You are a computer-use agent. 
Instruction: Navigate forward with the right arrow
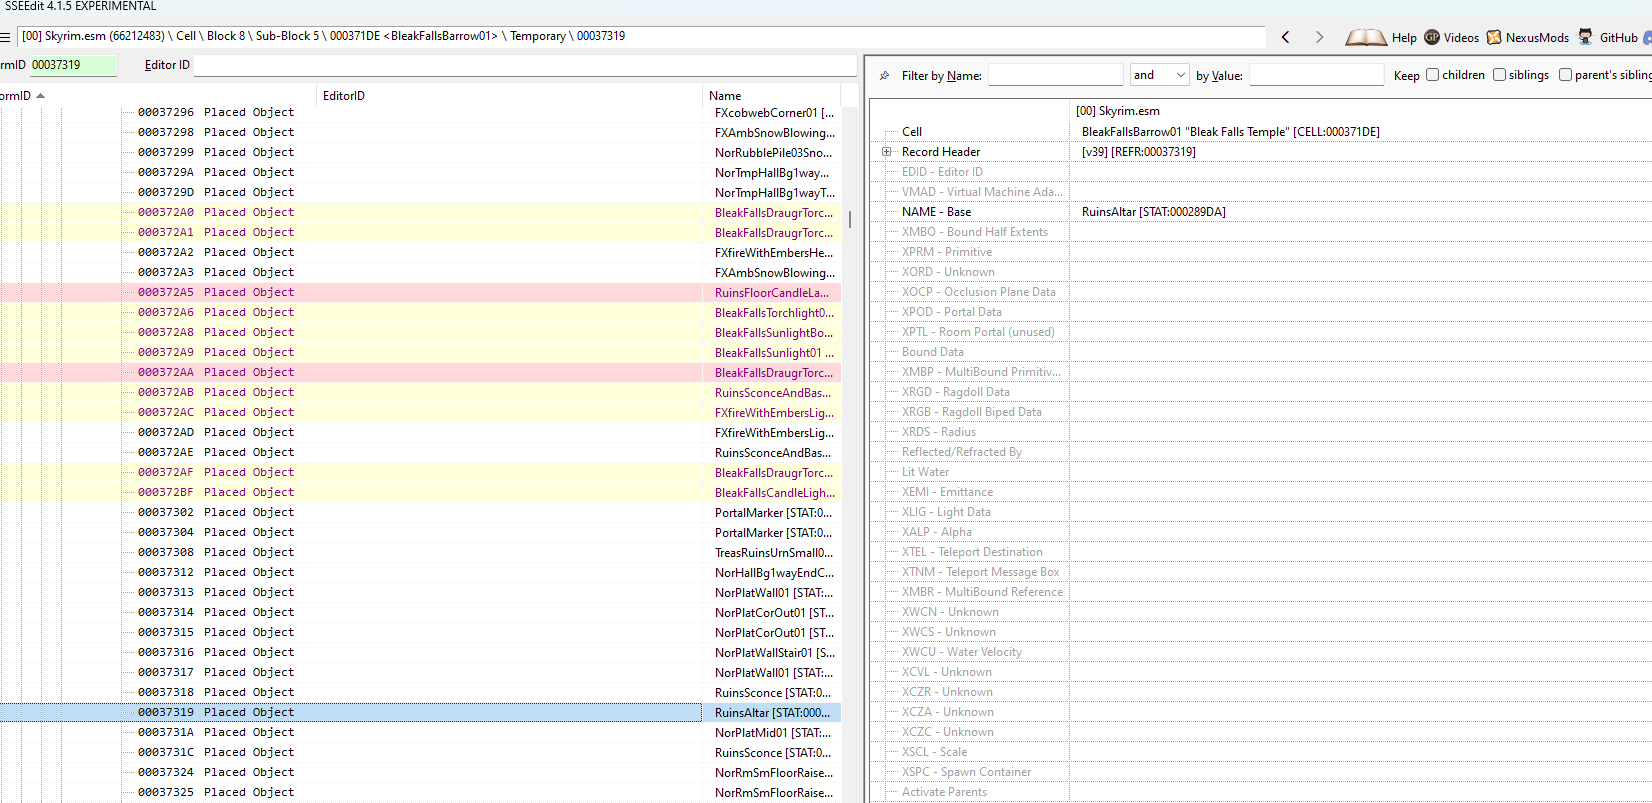point(1319,37)
